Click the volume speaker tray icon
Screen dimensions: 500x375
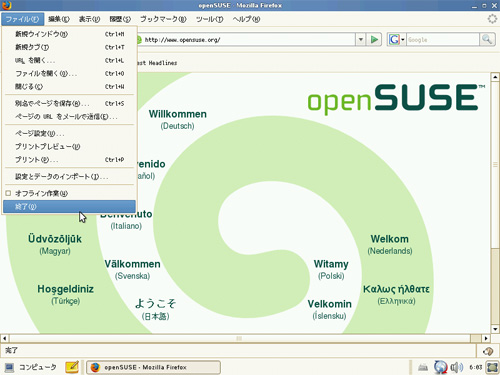coord(456,367)
